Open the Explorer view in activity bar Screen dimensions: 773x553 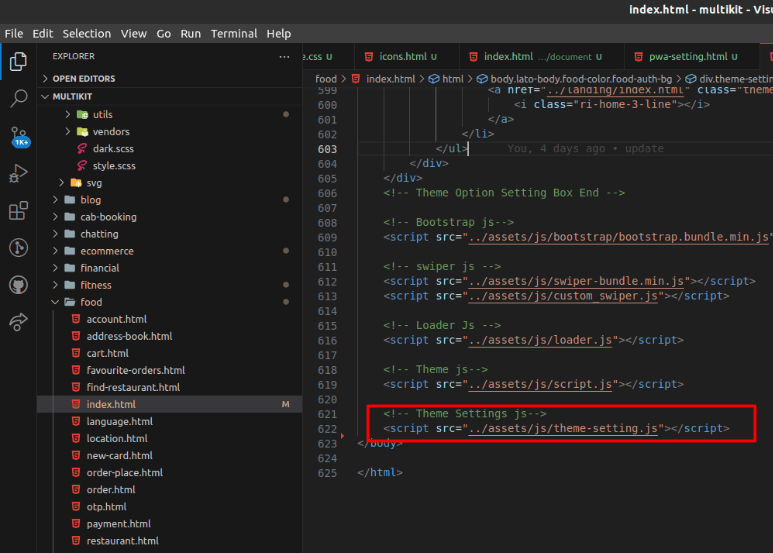(18, 62)
